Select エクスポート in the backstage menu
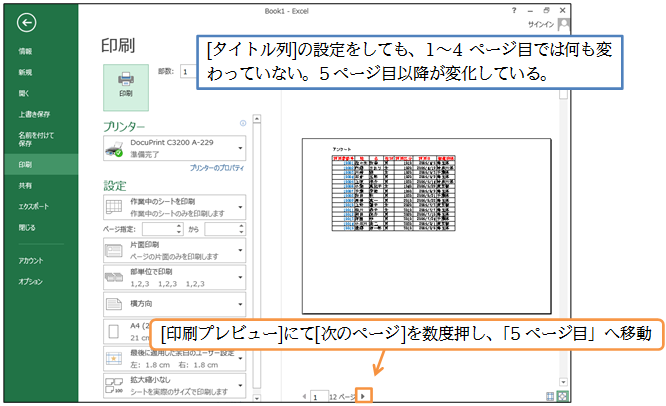 tap(31, 208)
